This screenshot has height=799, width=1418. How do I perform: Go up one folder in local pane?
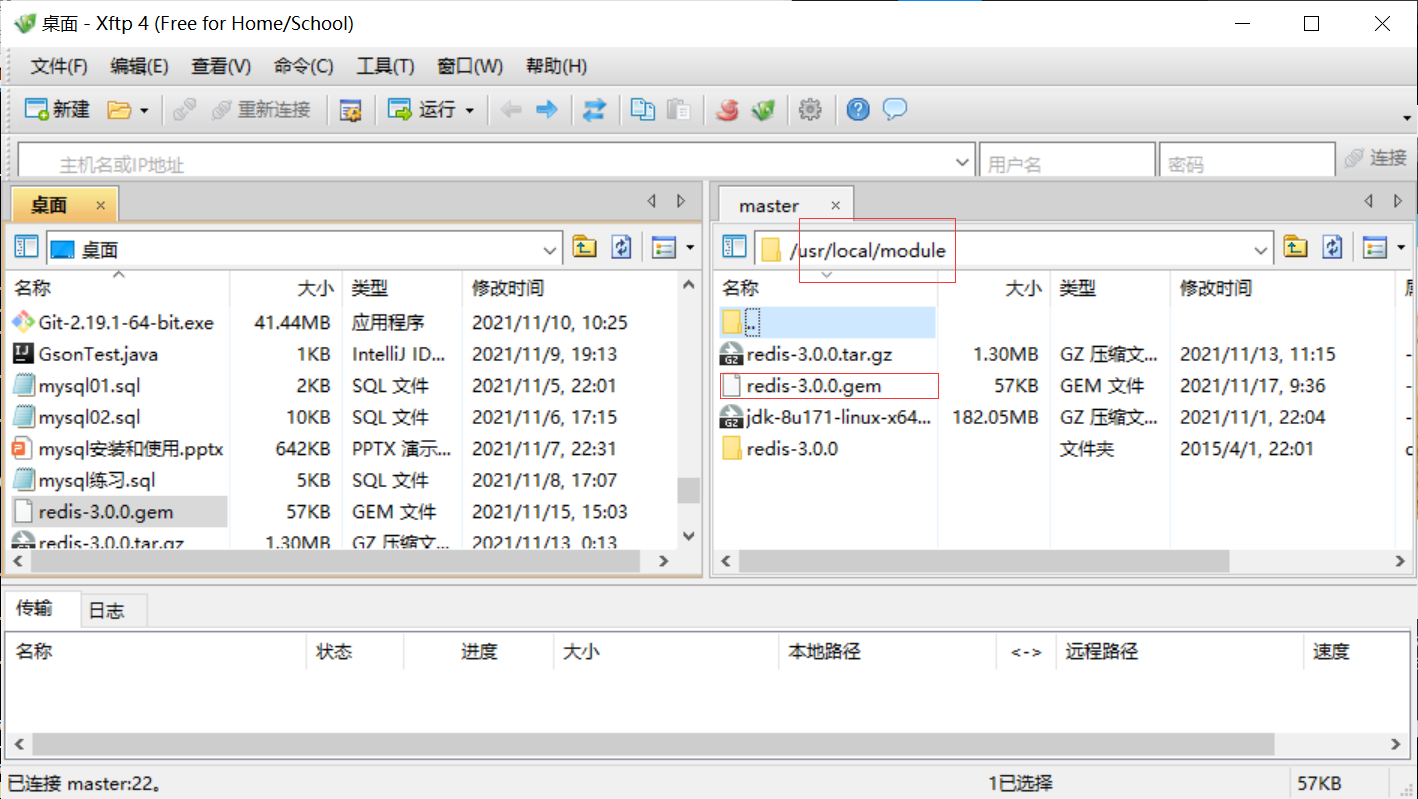pyautogui.click(x=584, y=247)
